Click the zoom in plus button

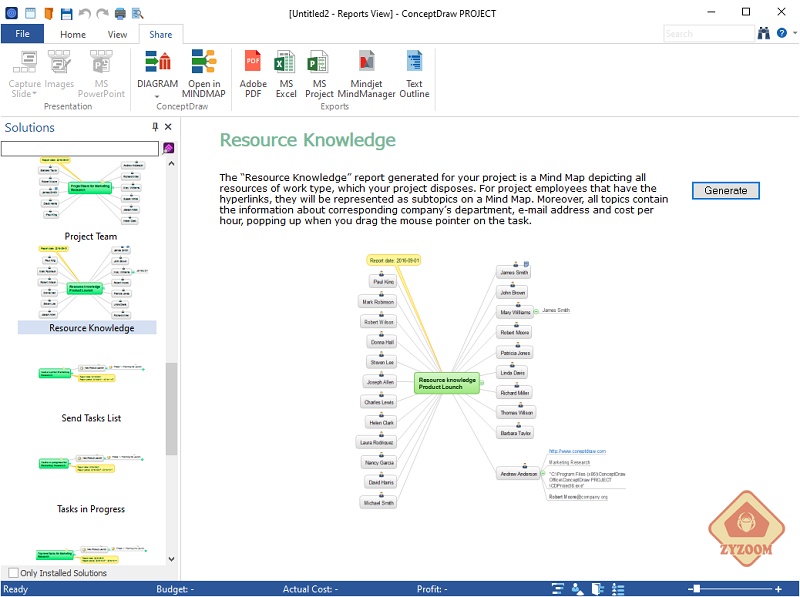click(778, 589)
